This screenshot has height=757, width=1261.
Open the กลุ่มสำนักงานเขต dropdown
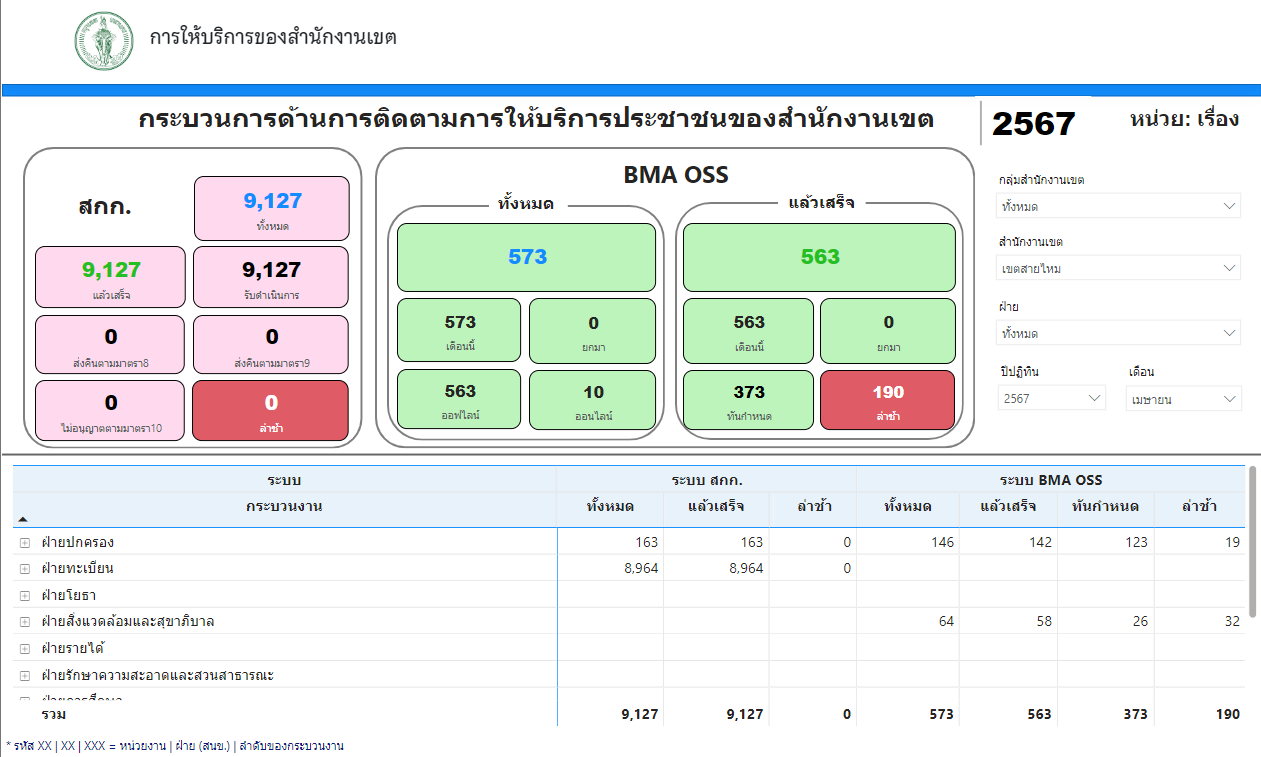click(x=1119, y=206)
